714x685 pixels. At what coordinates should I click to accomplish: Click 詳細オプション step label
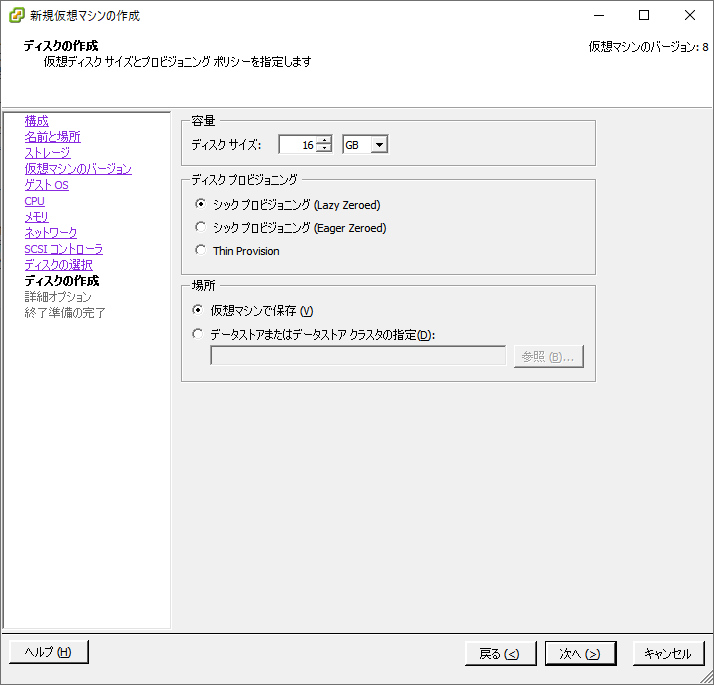[58, 297]
